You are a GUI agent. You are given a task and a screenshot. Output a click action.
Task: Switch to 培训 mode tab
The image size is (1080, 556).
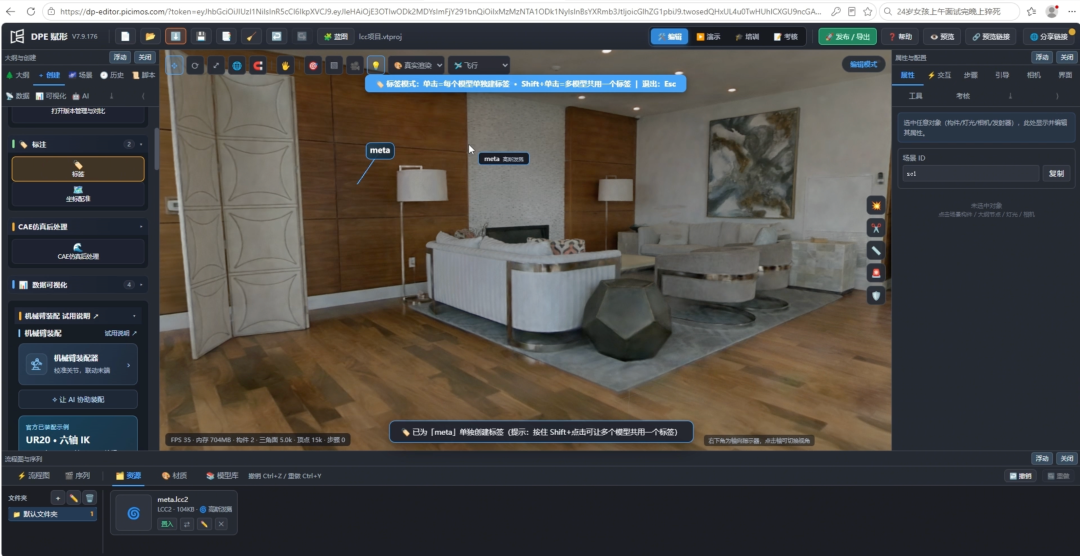747,37
